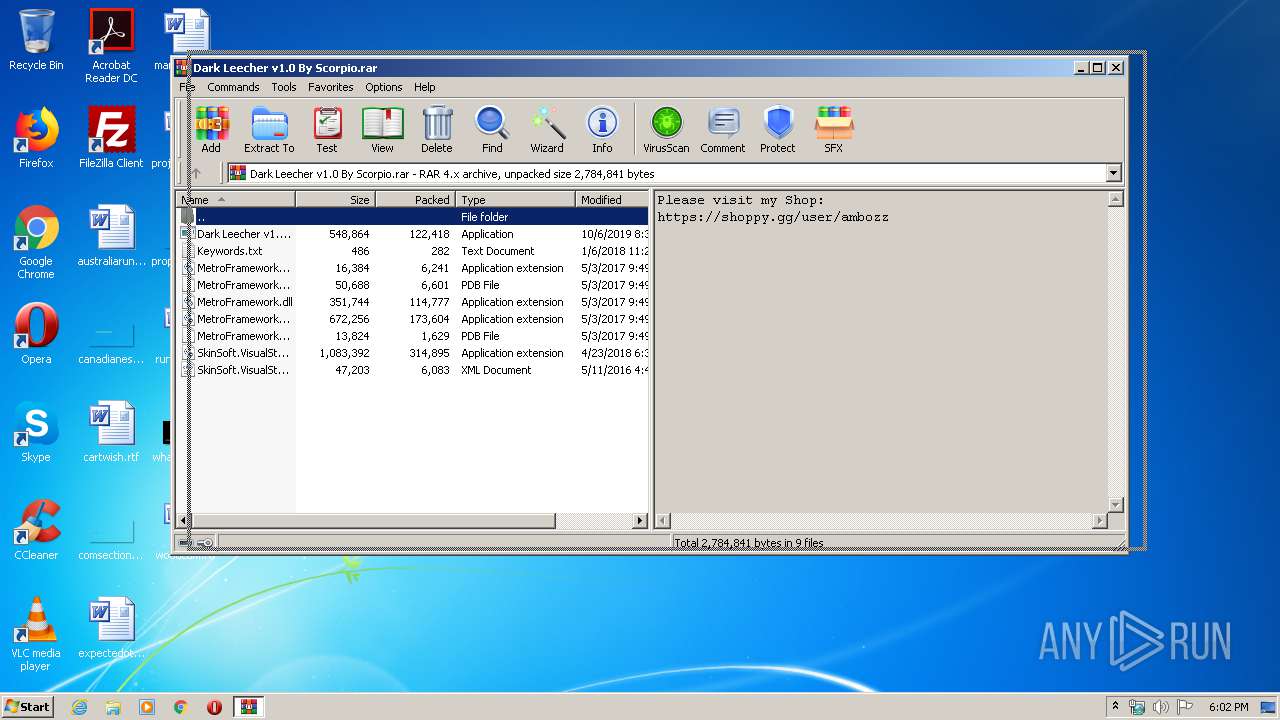
Task: Open the Comment tool
Action: click(x=722, y=130)
